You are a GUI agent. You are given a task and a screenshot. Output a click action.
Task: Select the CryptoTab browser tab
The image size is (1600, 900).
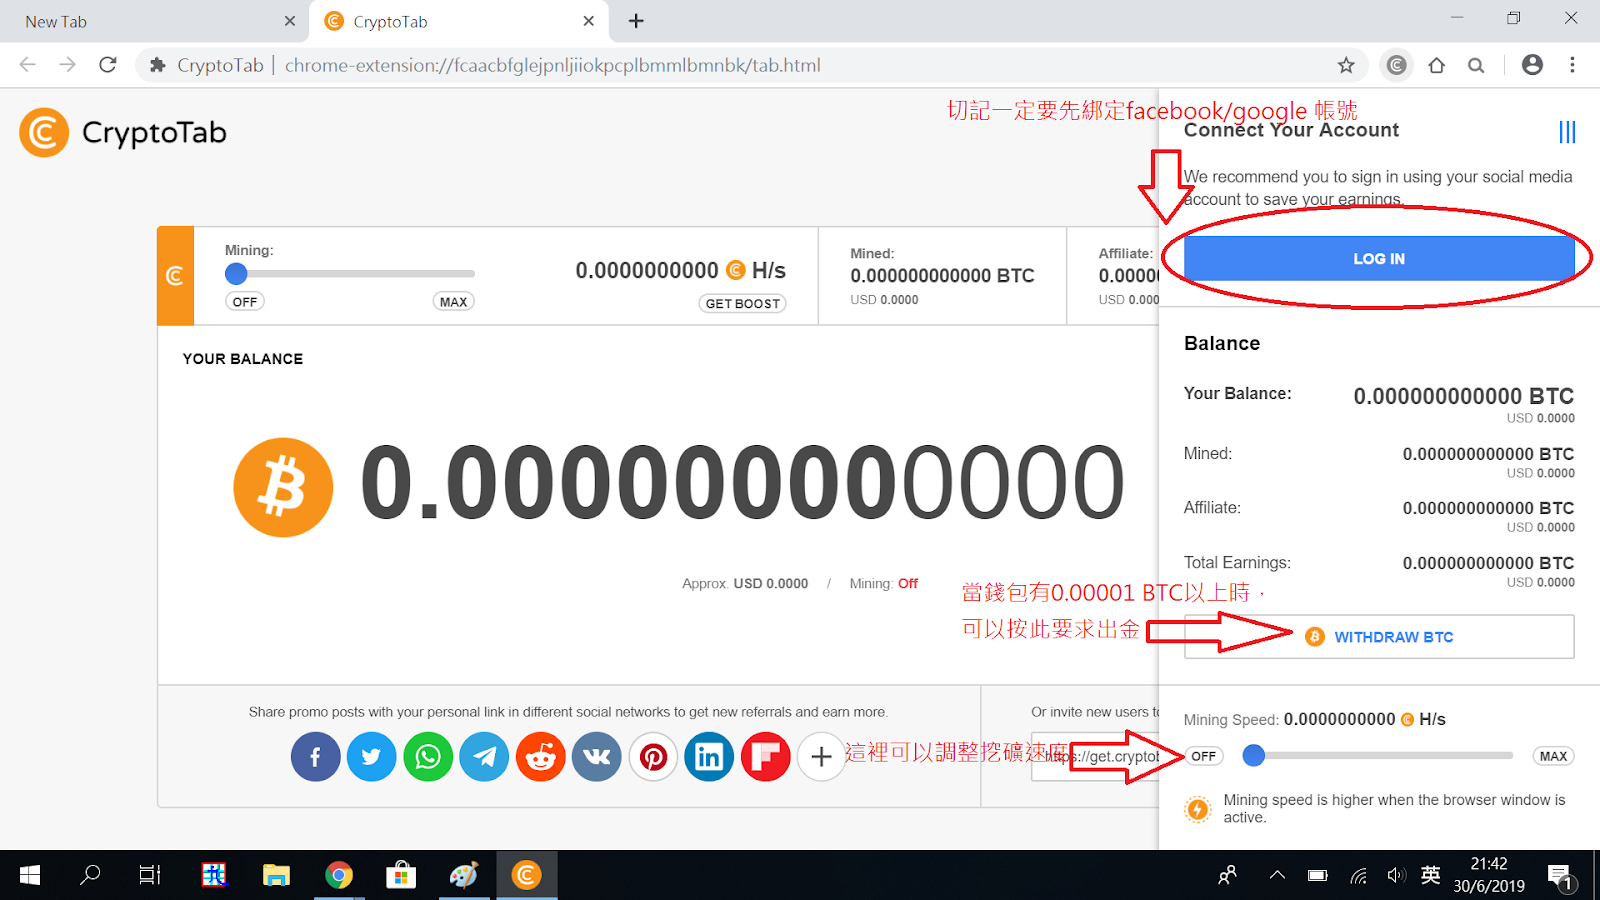click(x=460, y=21)
